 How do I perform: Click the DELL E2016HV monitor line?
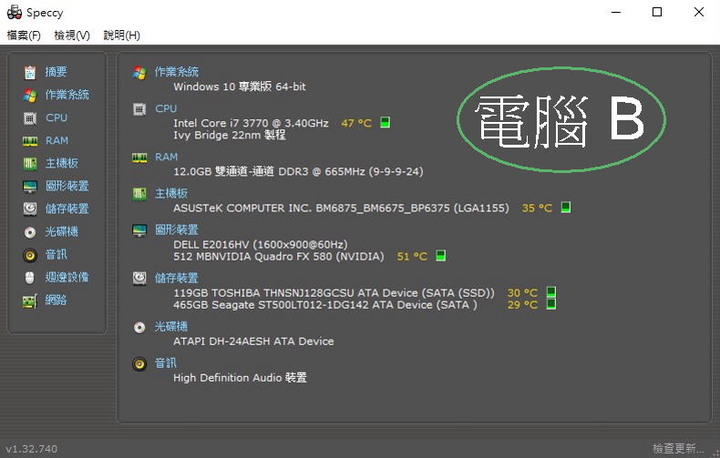260,244
